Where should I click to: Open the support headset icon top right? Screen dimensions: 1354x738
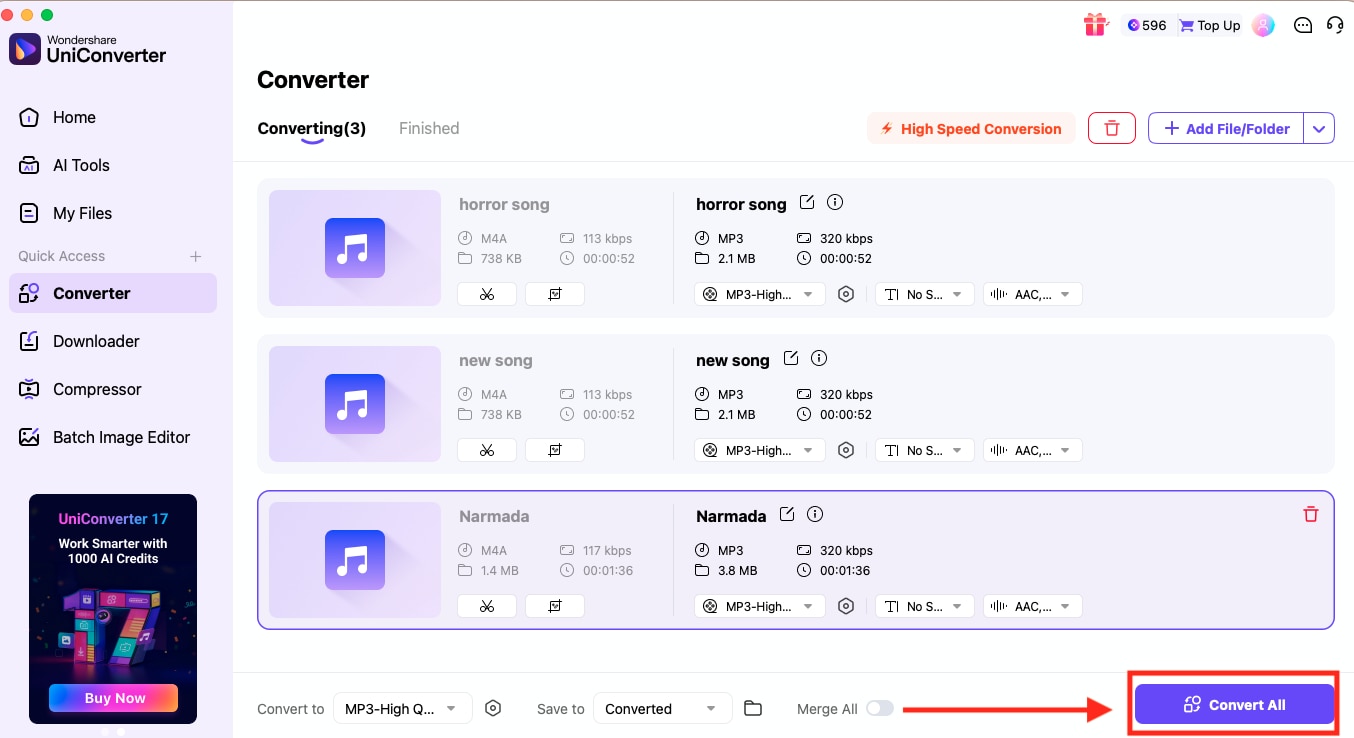[x=1335, y=25]
